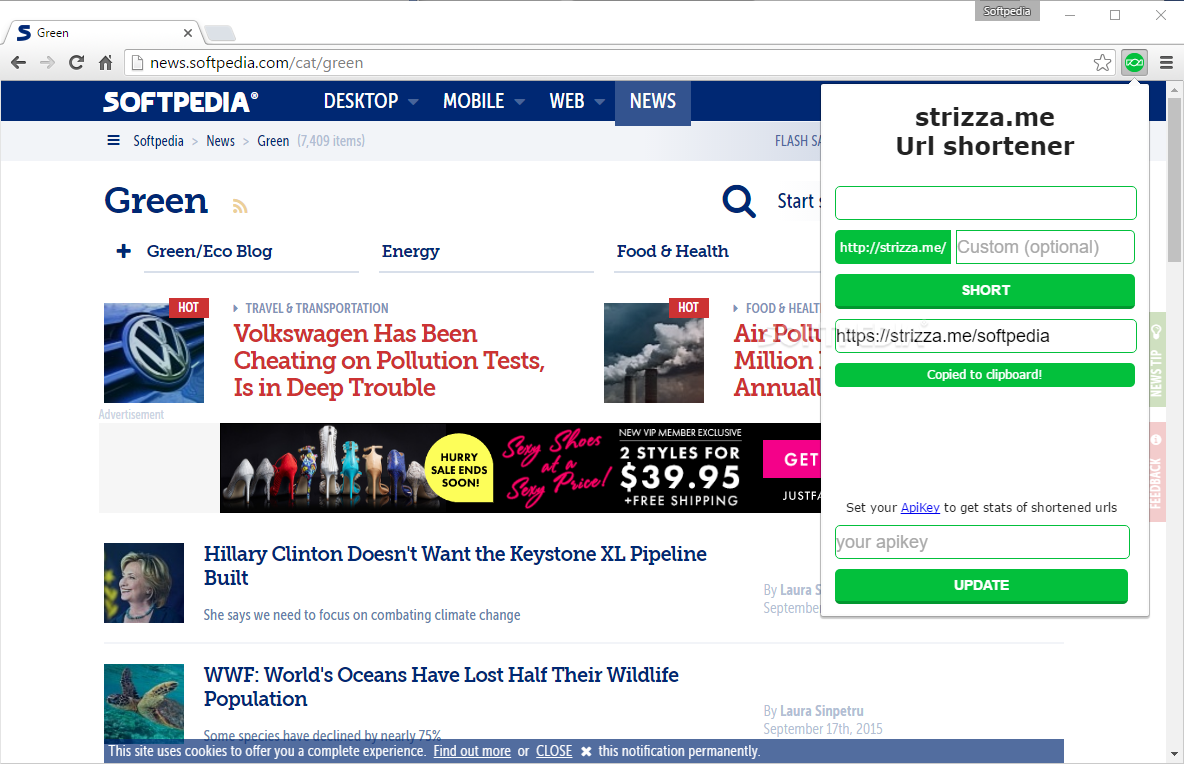1184x764 pixels.
Task: Click the Softpedia logo
Action: point(180,102)
